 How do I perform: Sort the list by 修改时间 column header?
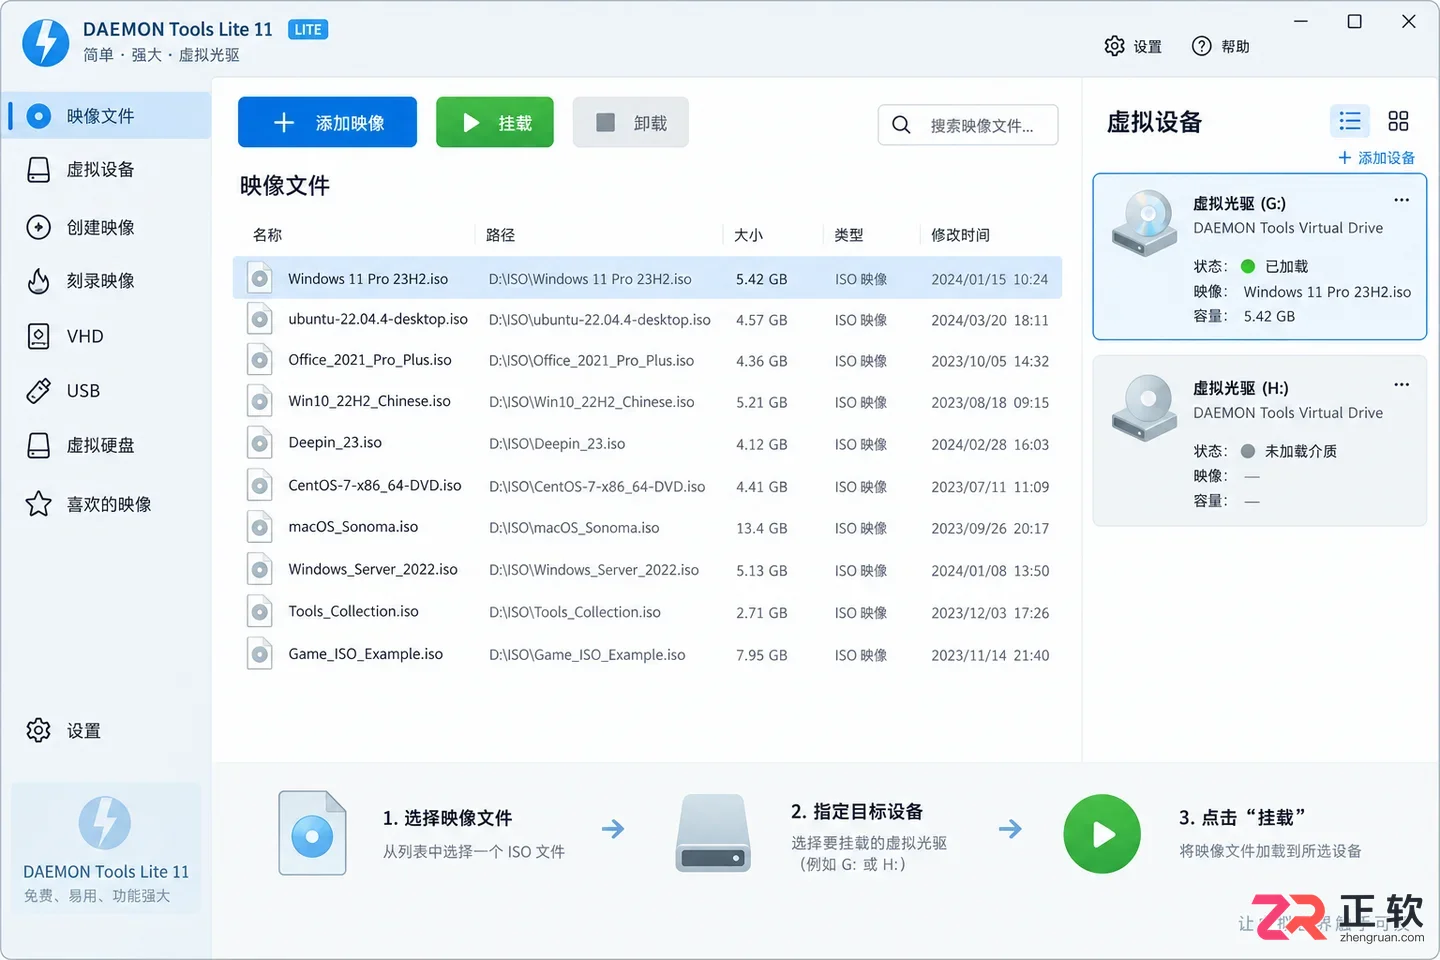[x=960, y=235]
